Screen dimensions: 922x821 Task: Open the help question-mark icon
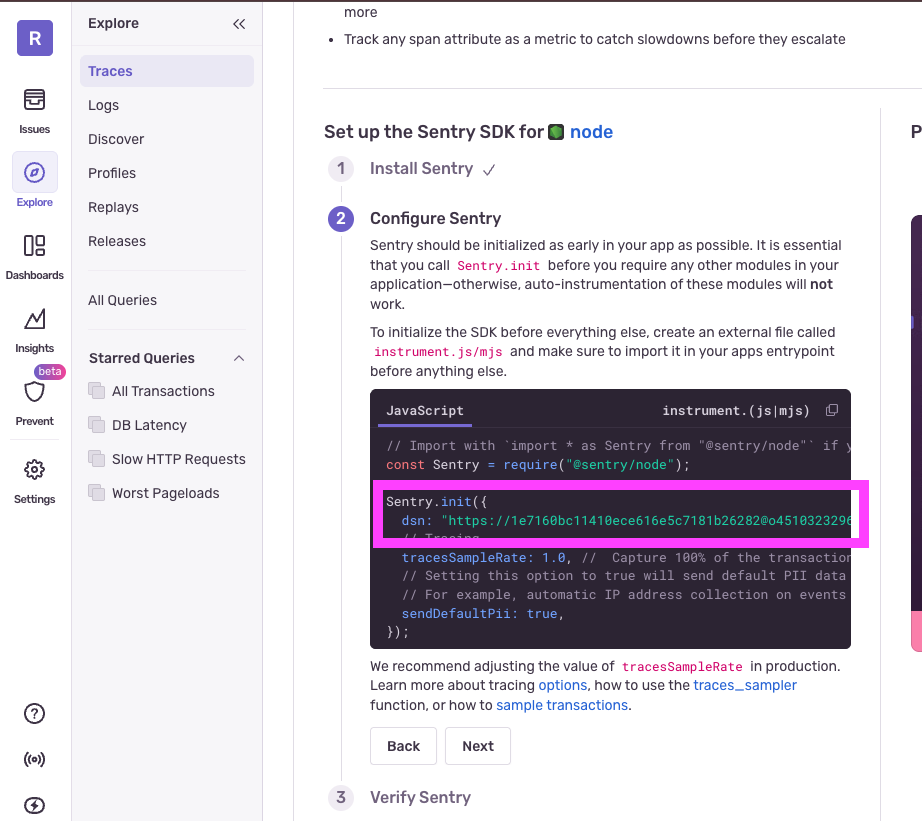pos(34,713)
